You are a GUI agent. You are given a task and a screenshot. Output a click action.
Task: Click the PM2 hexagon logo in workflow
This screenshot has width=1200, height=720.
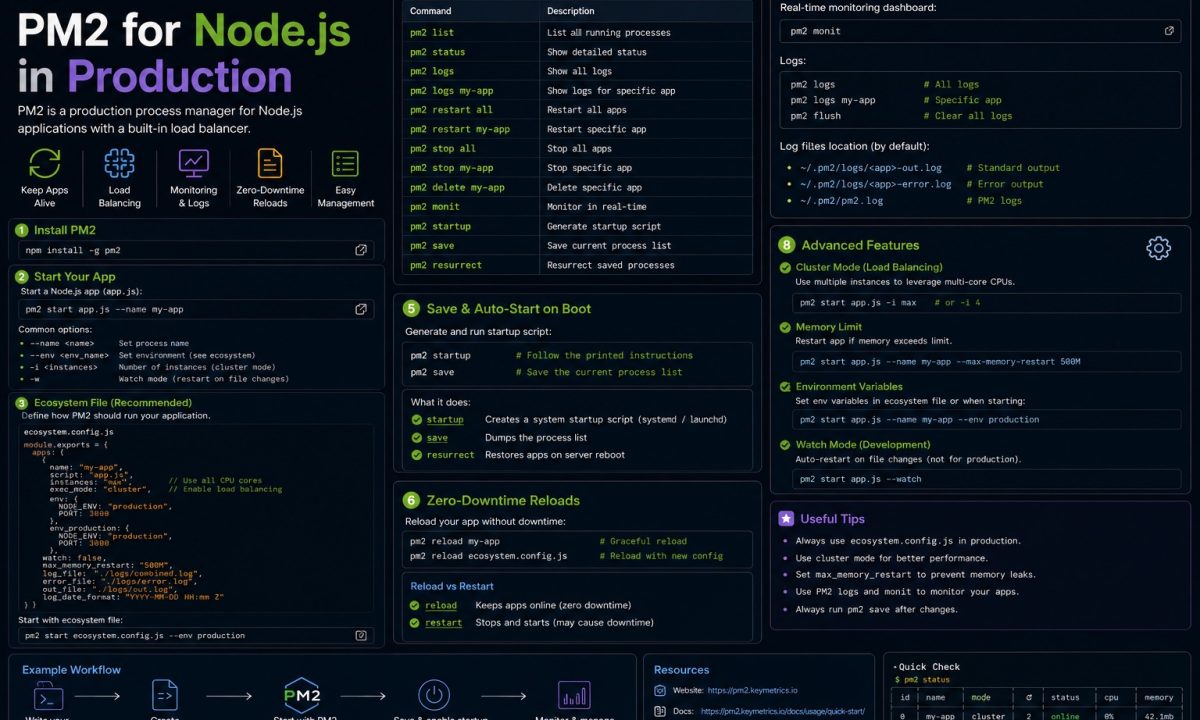click(302, 697)
